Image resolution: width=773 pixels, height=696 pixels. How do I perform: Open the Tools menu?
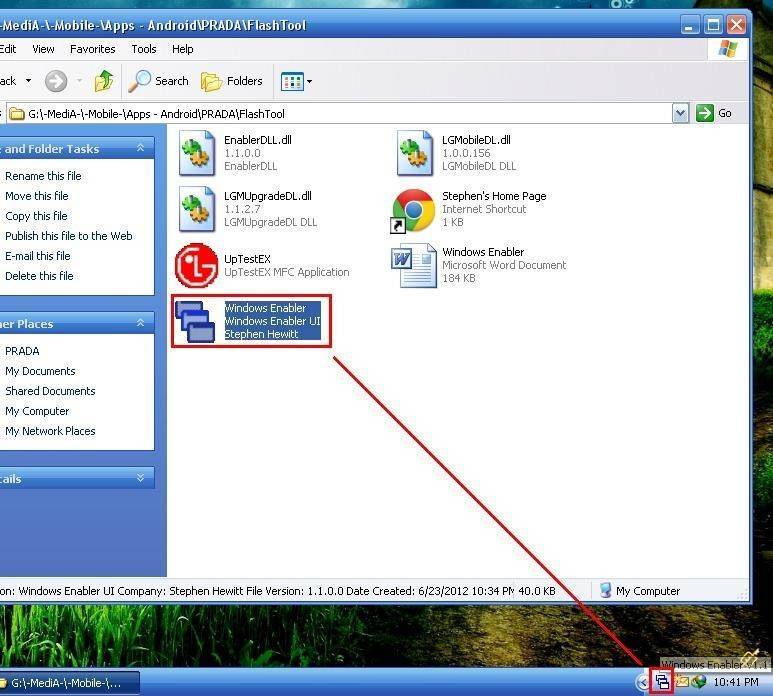tap(143, 49)
